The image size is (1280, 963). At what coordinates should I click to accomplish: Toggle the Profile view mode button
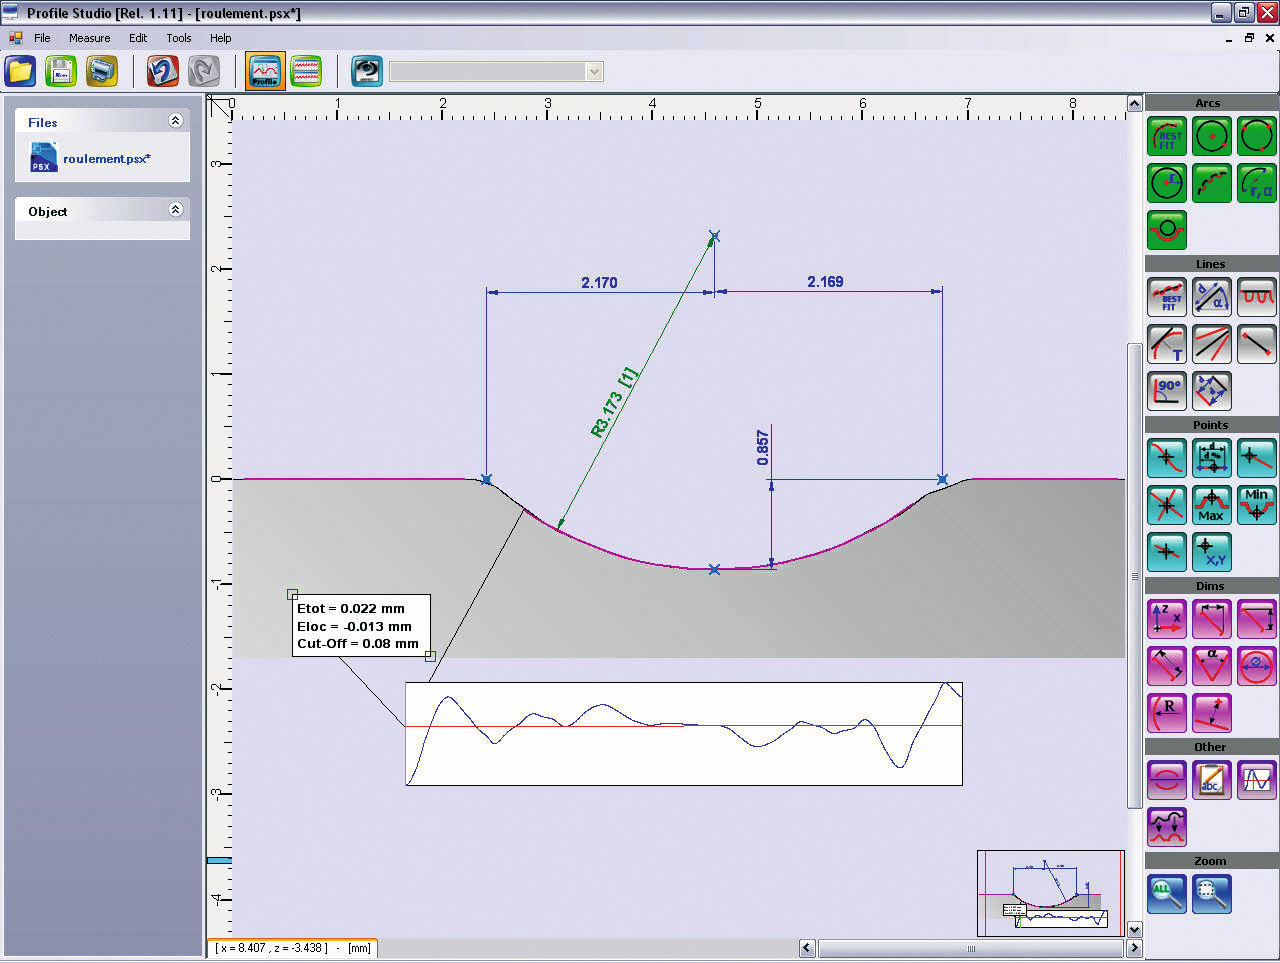tap(265, 71)
